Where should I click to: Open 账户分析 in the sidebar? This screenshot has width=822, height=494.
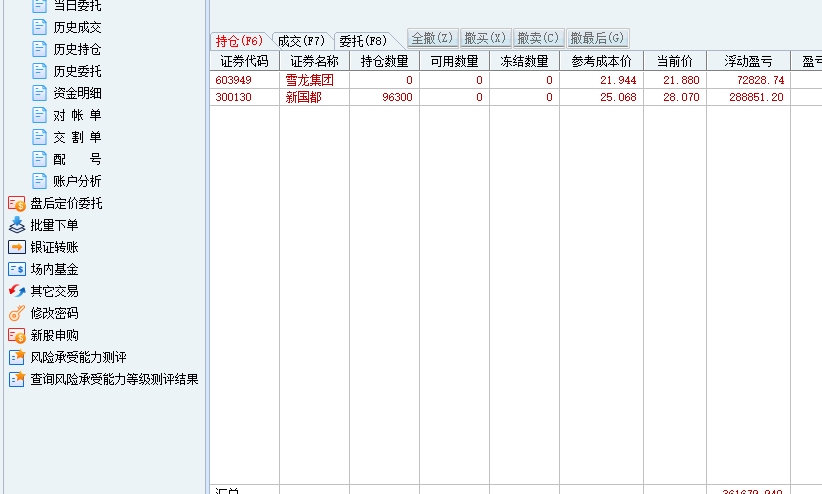coord(77,181)
